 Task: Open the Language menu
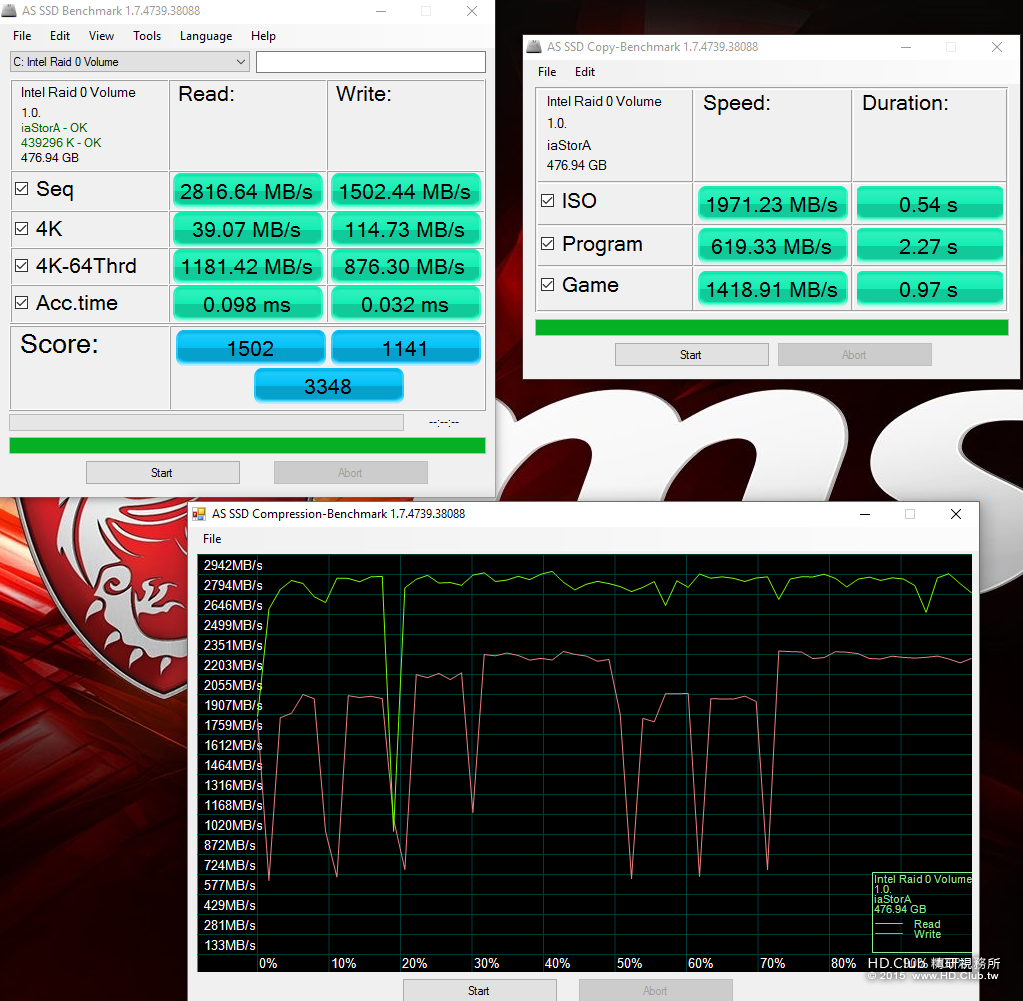[x=206, y=36]
